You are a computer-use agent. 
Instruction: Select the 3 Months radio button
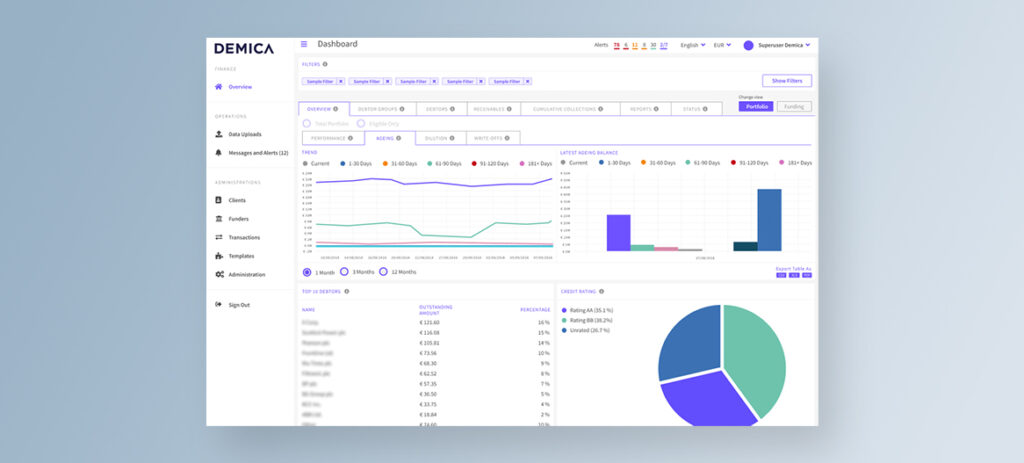click(x=344, y=271)
